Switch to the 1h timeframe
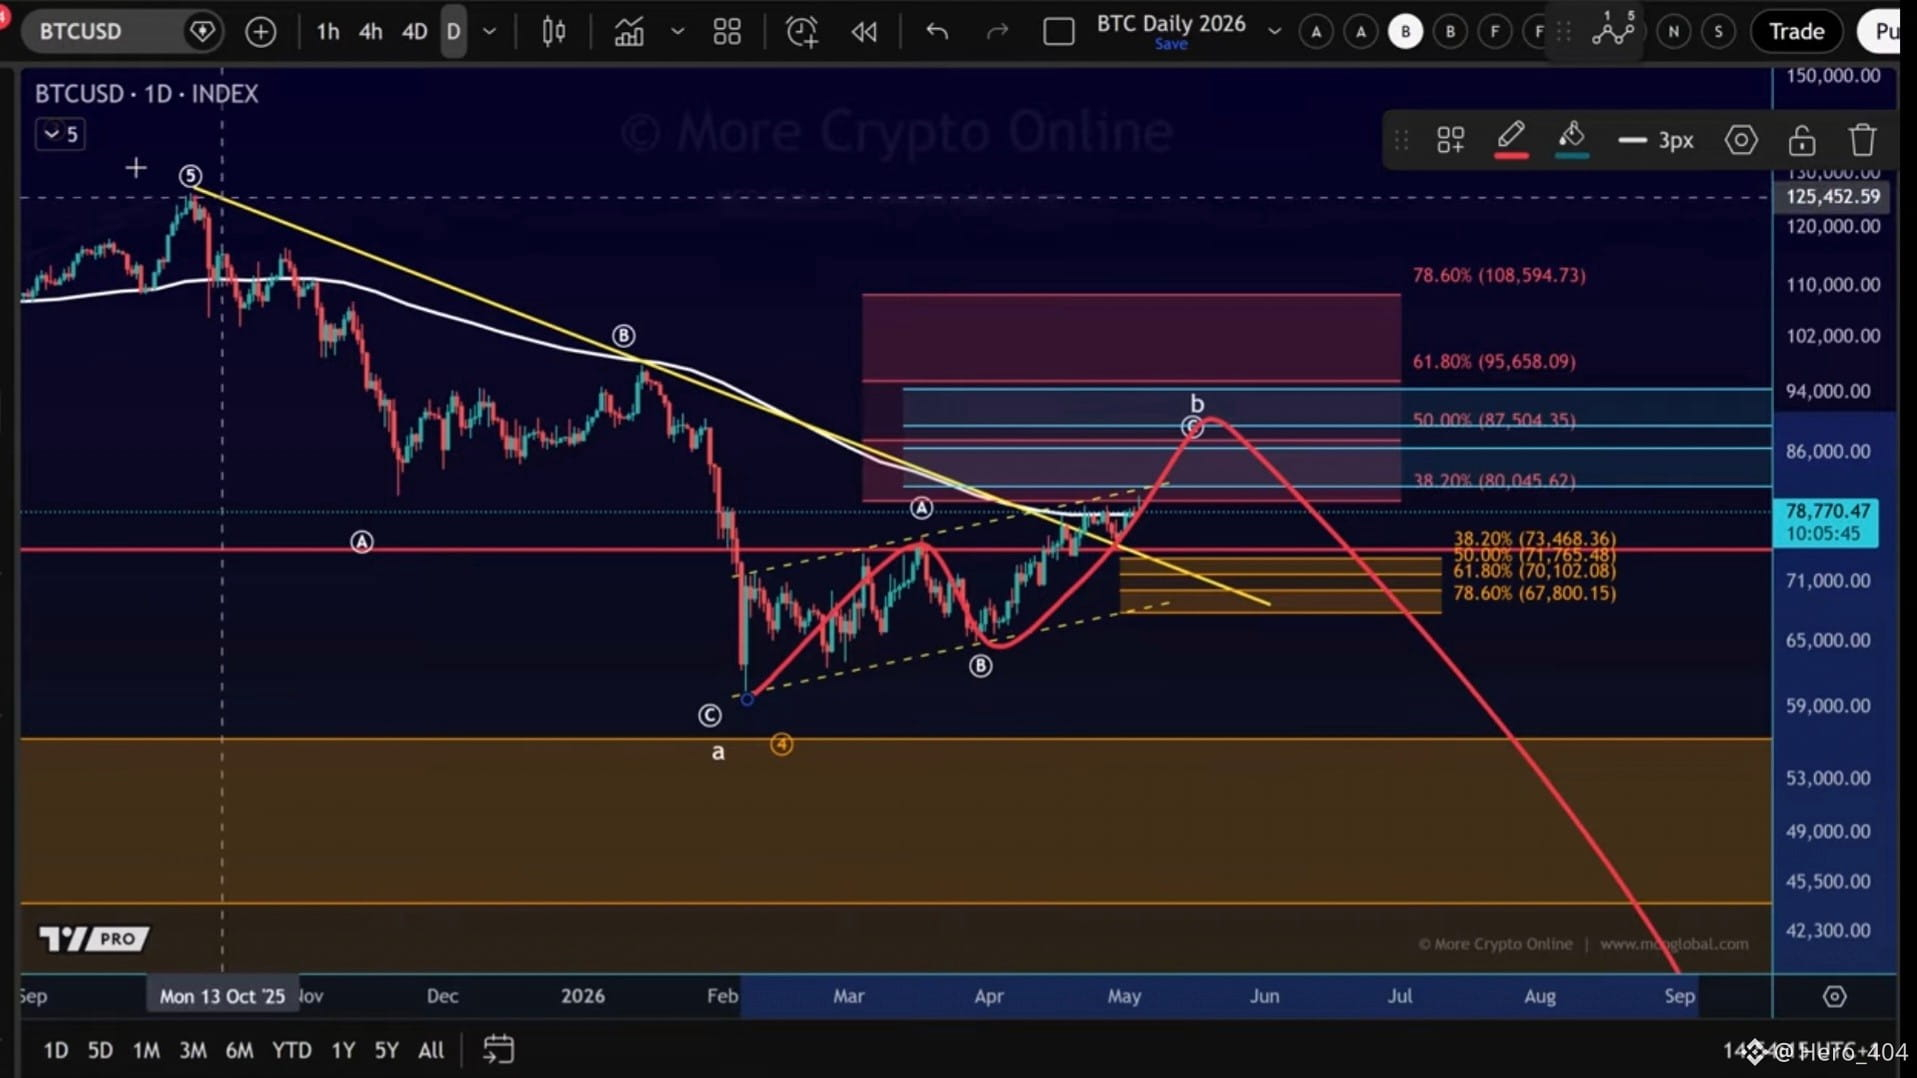1917x1078 pixels. (327, 32)
